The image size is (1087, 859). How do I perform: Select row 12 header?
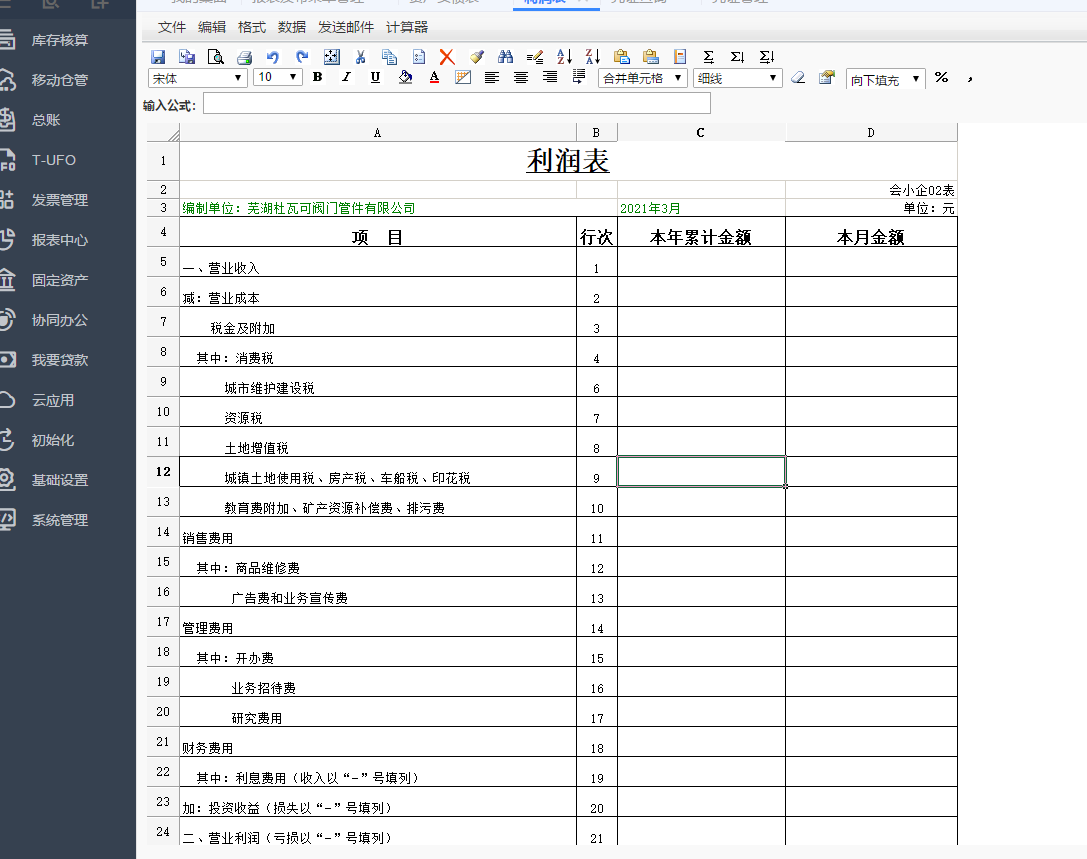point(163,471)
